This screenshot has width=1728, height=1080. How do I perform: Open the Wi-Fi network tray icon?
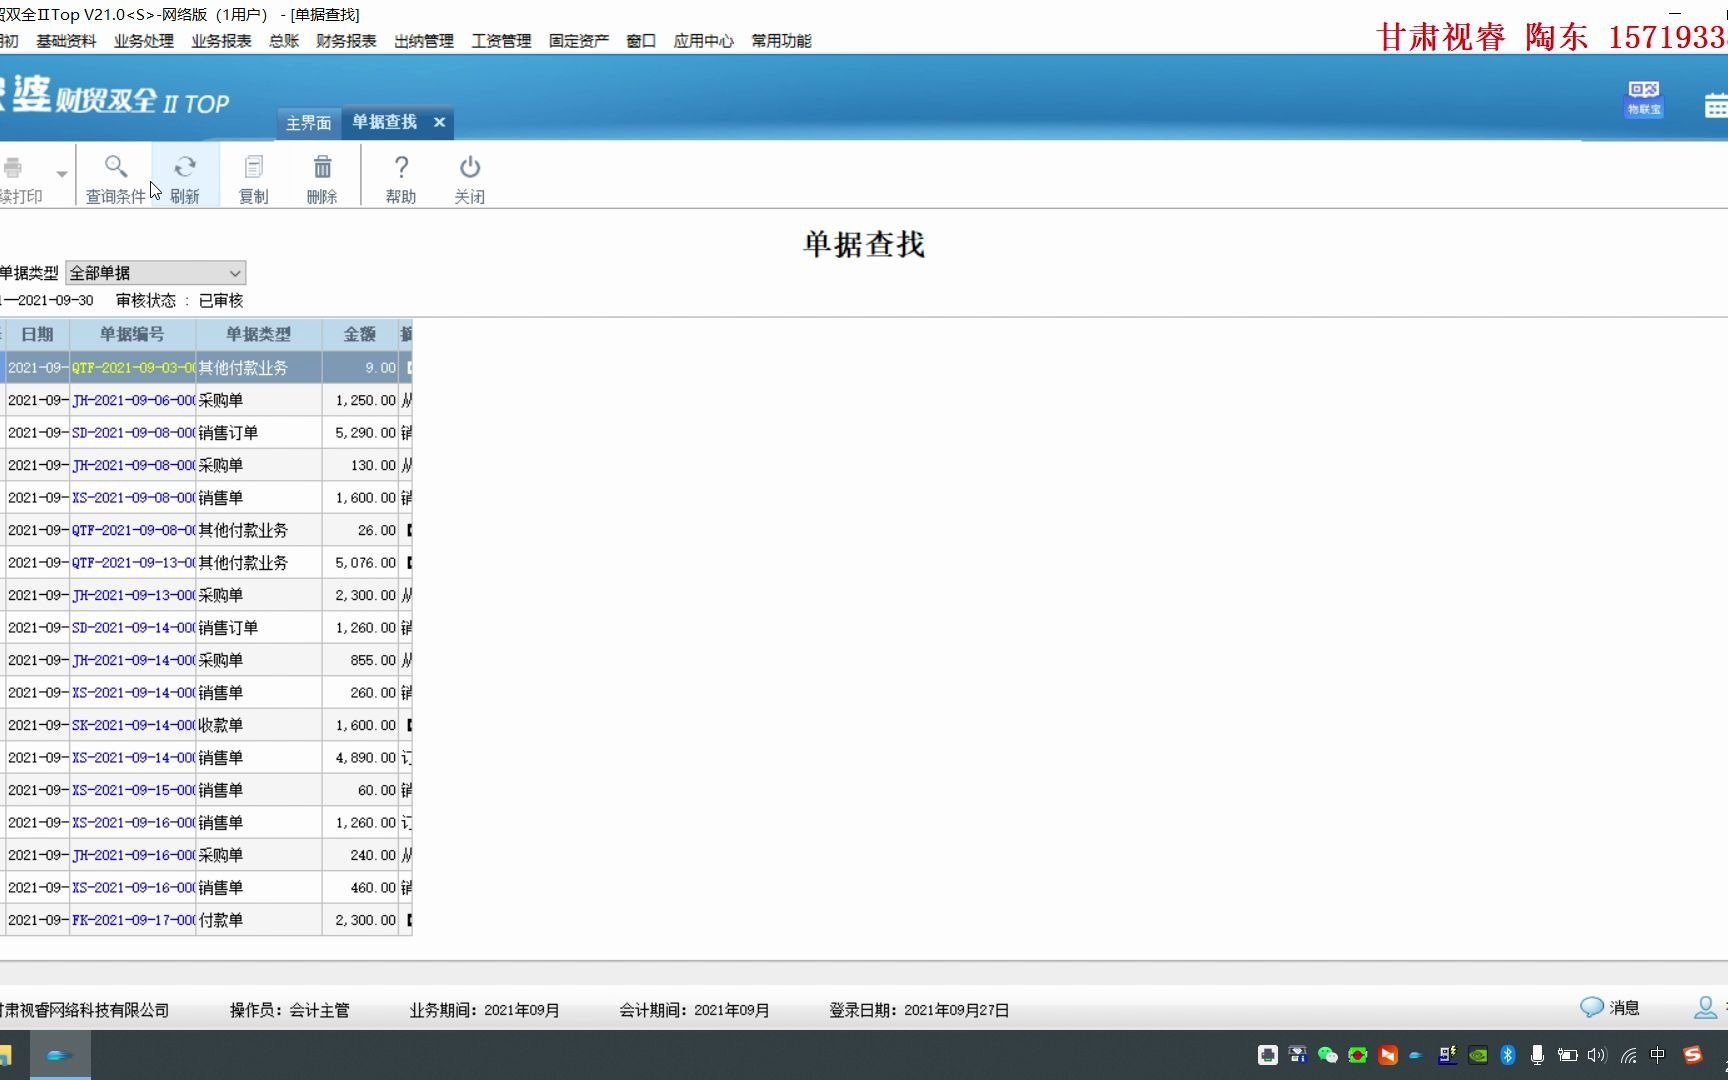pyautogui.click(x=1629, y=1055)
